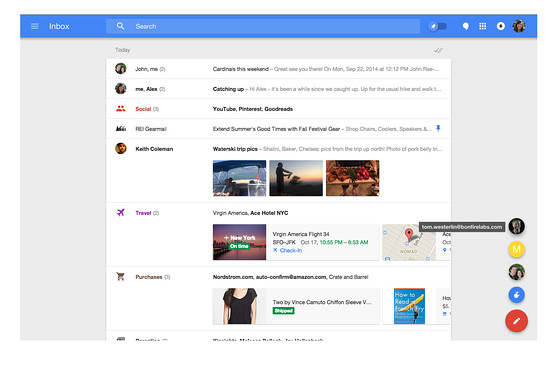The image size is (553, 369).
Task: Click the Today section header
Action: pos(122,50)
